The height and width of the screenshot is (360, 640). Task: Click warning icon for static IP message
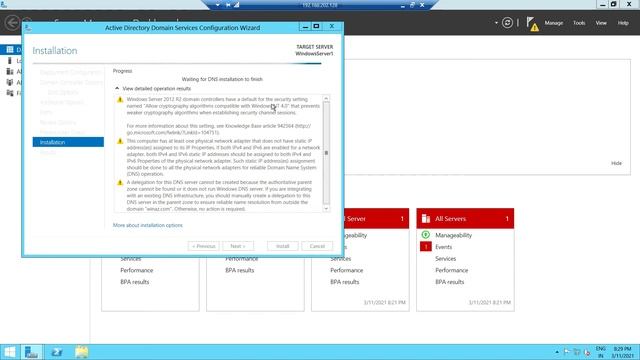(x=120, y=141)
